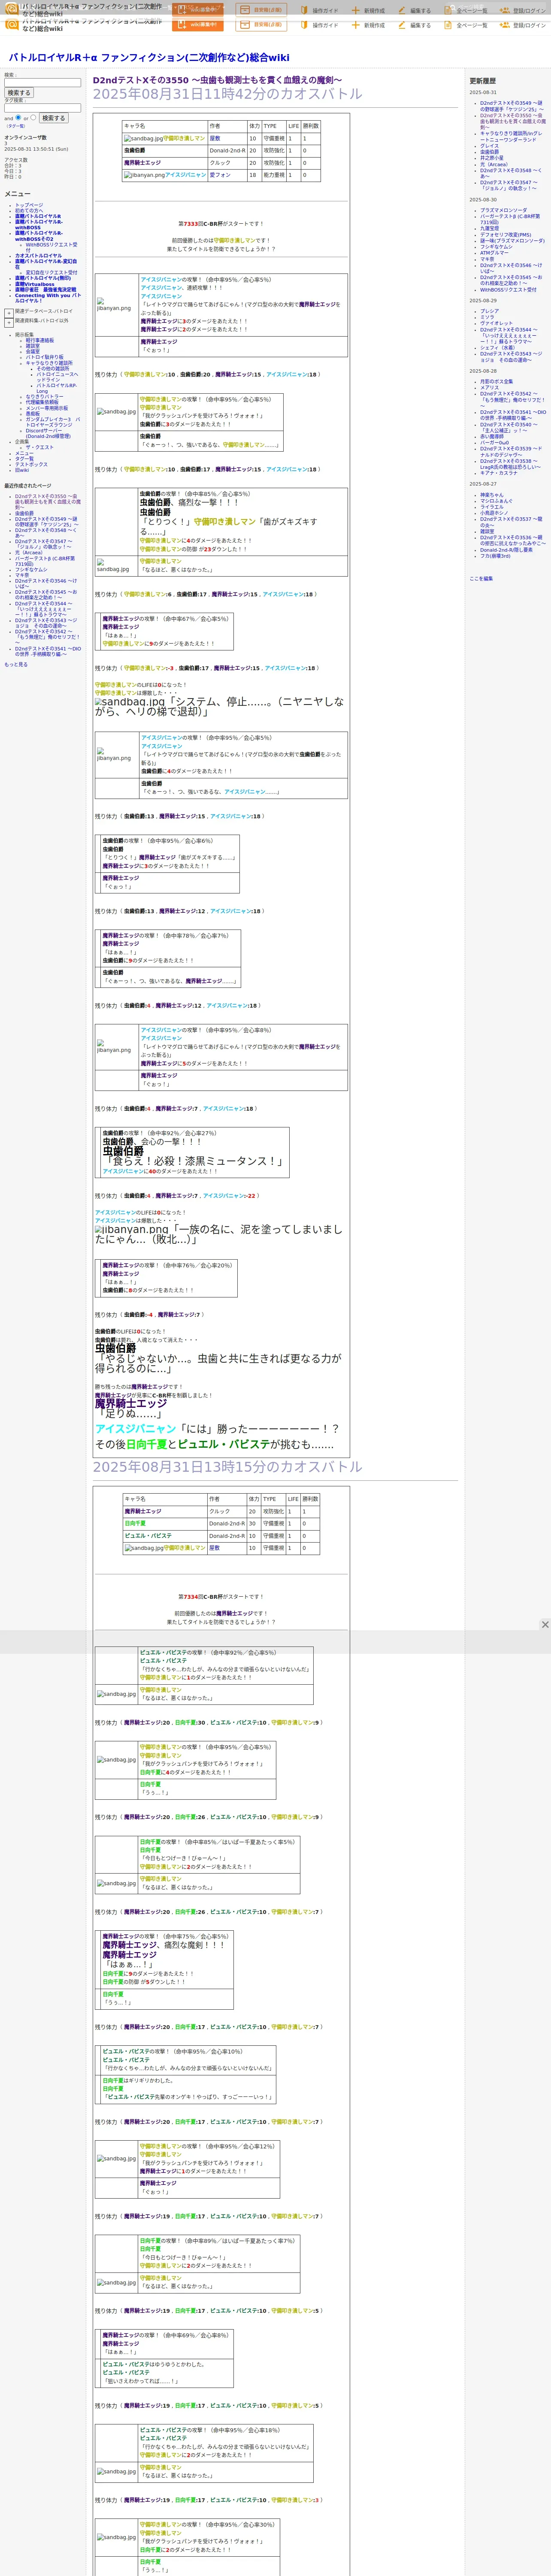
Task: Expand 関連データベース-バトロイ section
Action: tap(9, 313)
